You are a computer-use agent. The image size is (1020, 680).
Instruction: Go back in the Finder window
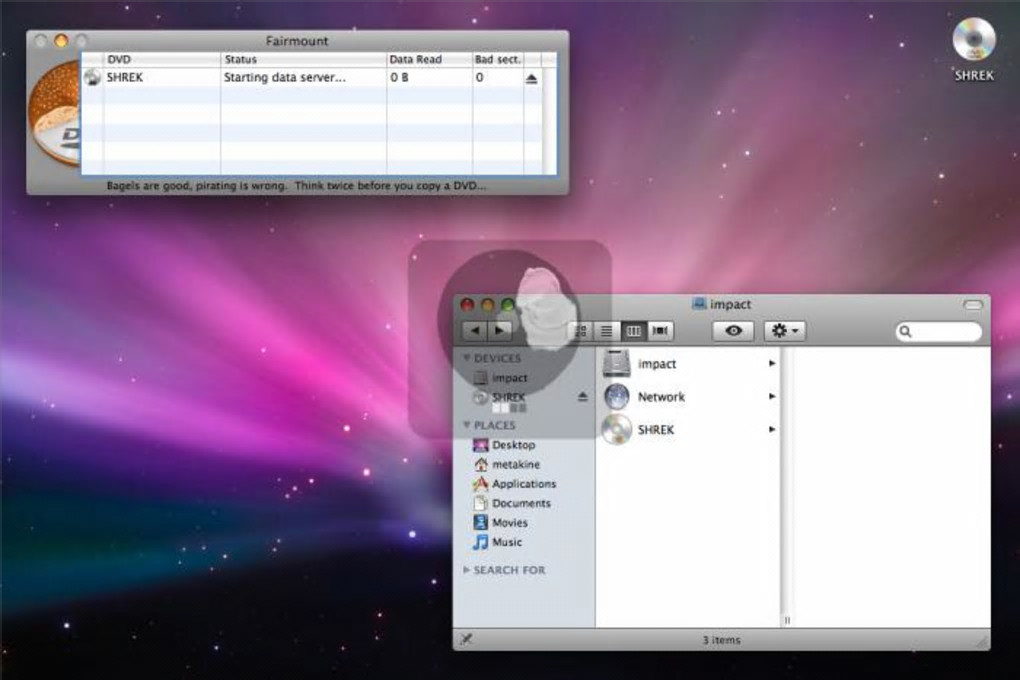tap(475, 331)
